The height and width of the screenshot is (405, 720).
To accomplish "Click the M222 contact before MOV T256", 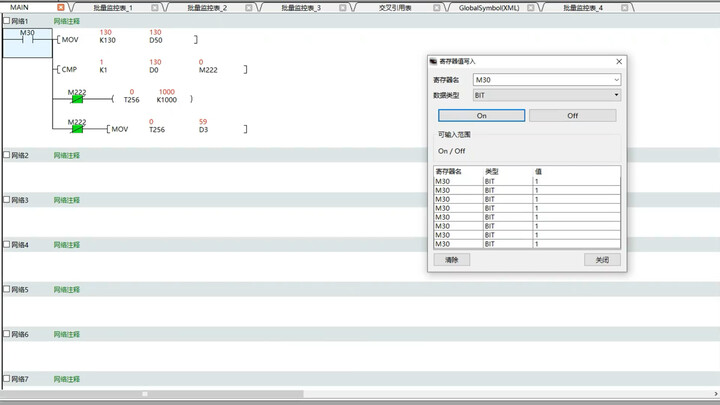I will pos(77,129).
